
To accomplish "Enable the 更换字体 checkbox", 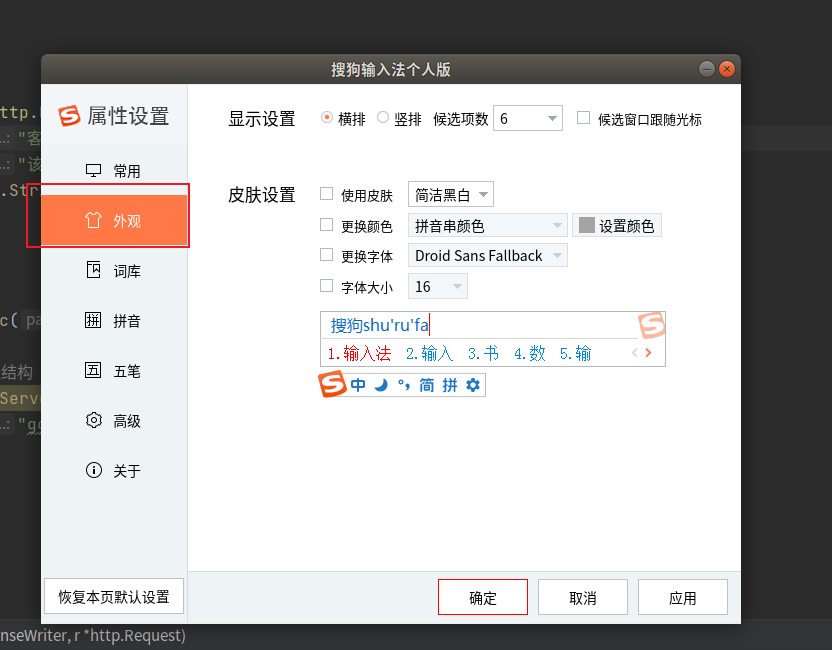I will (326, 255).
